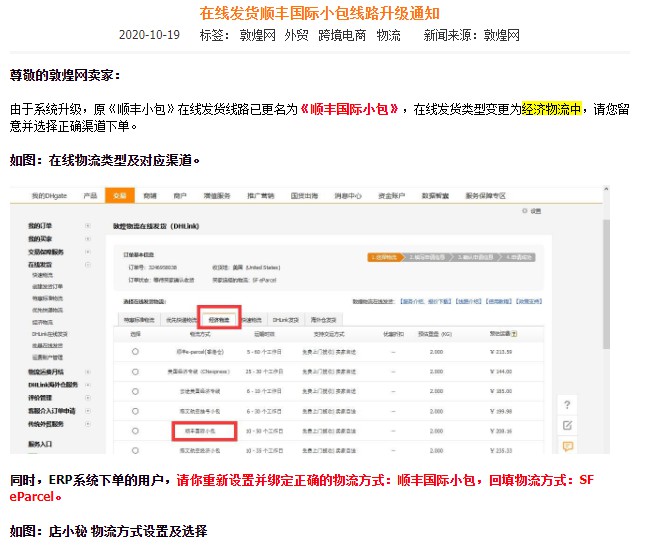Click the question mark help icon
Screen dimensions: 645x549
(x=567, y=405)
